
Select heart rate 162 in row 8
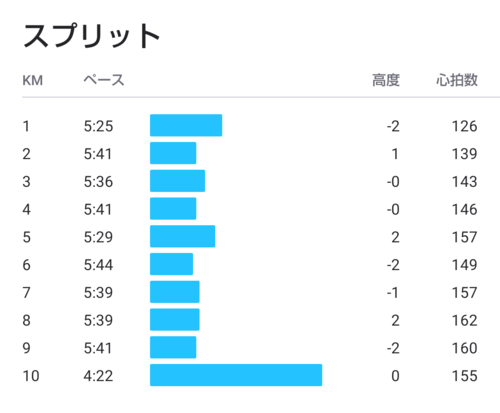tap(465, 321)
